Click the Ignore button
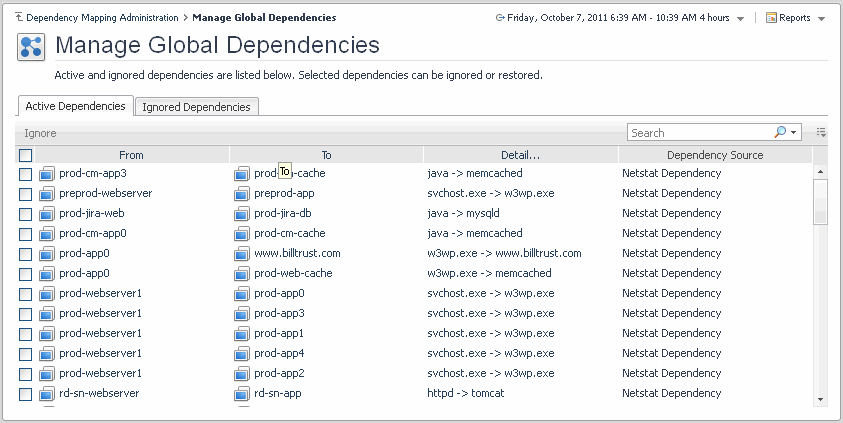 41,133
